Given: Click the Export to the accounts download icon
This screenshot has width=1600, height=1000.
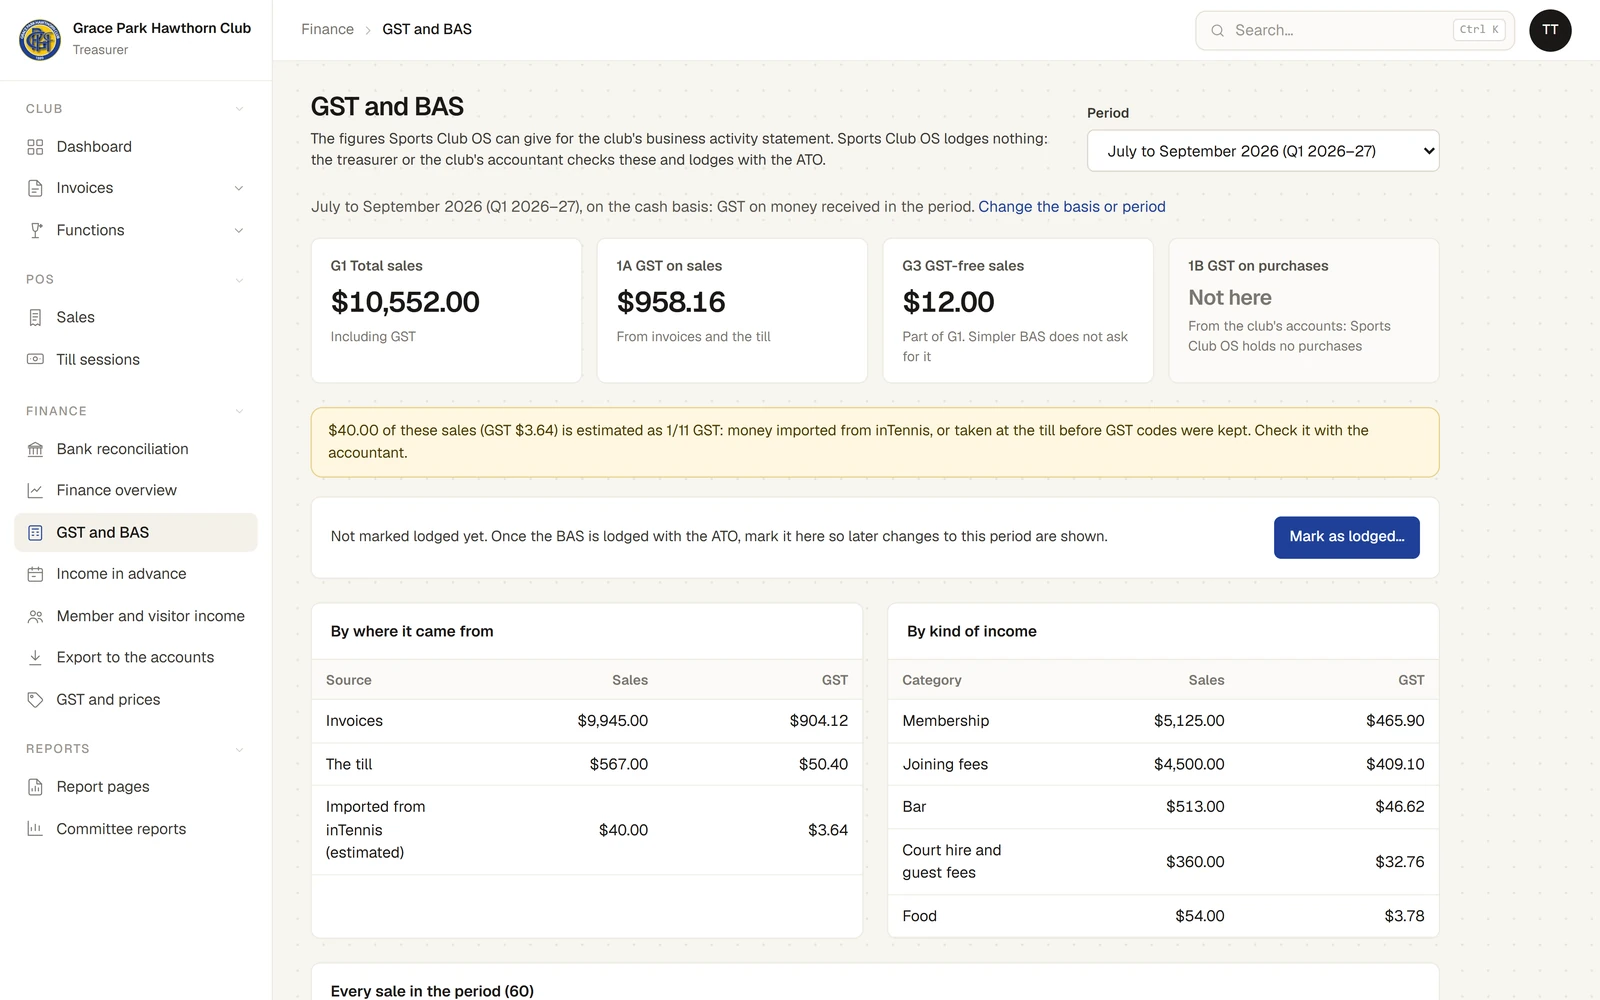Looking at the screenshot, I should click(35, 657).
